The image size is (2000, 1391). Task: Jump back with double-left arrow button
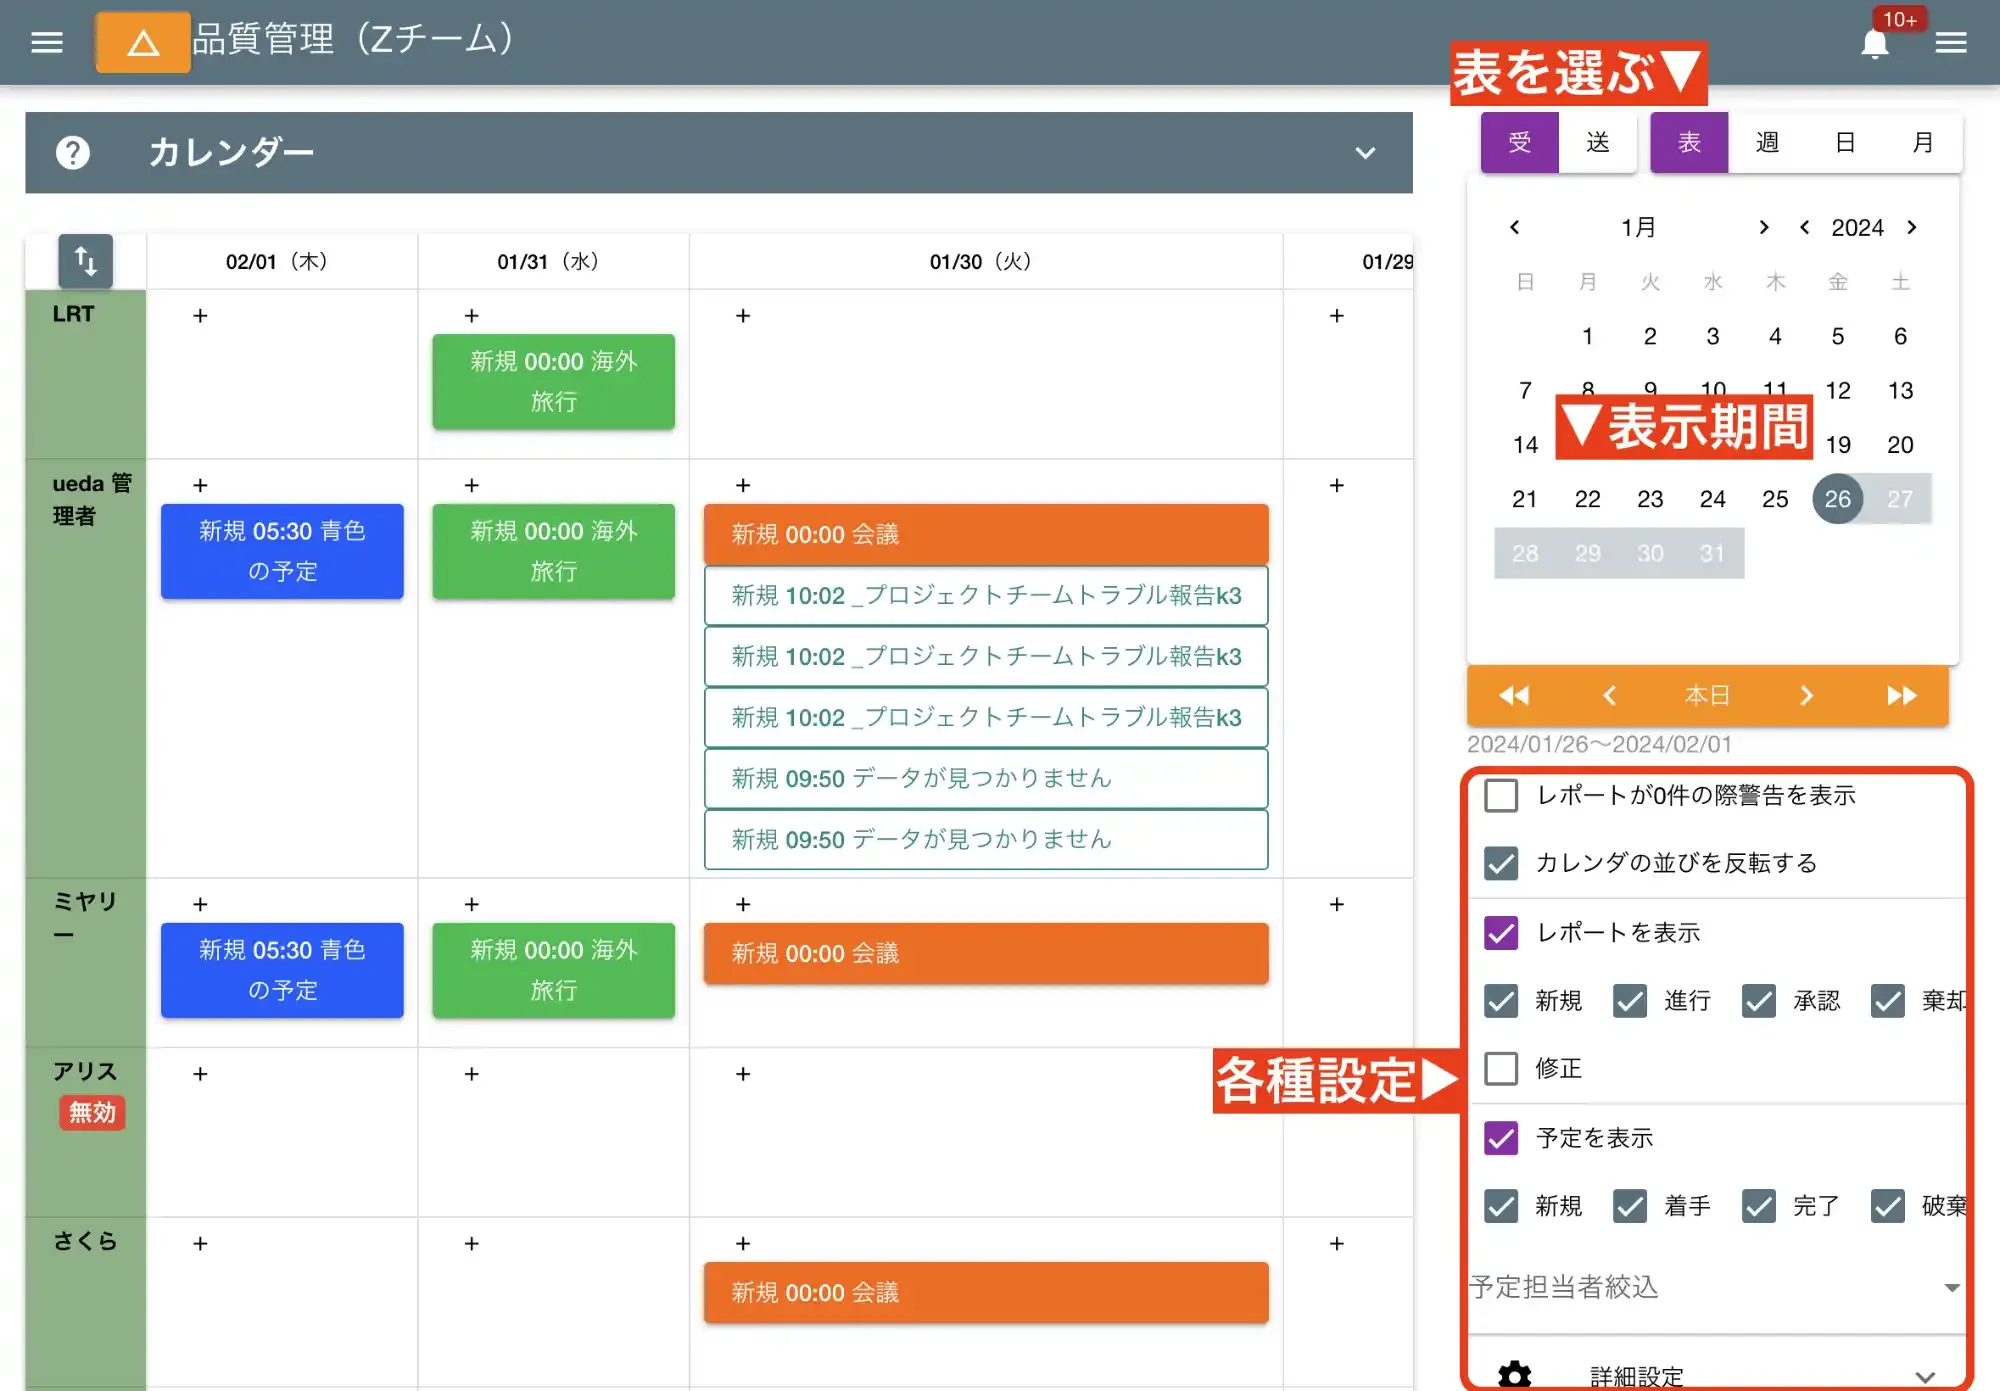pyautogui.click(x=1513, y=696)
